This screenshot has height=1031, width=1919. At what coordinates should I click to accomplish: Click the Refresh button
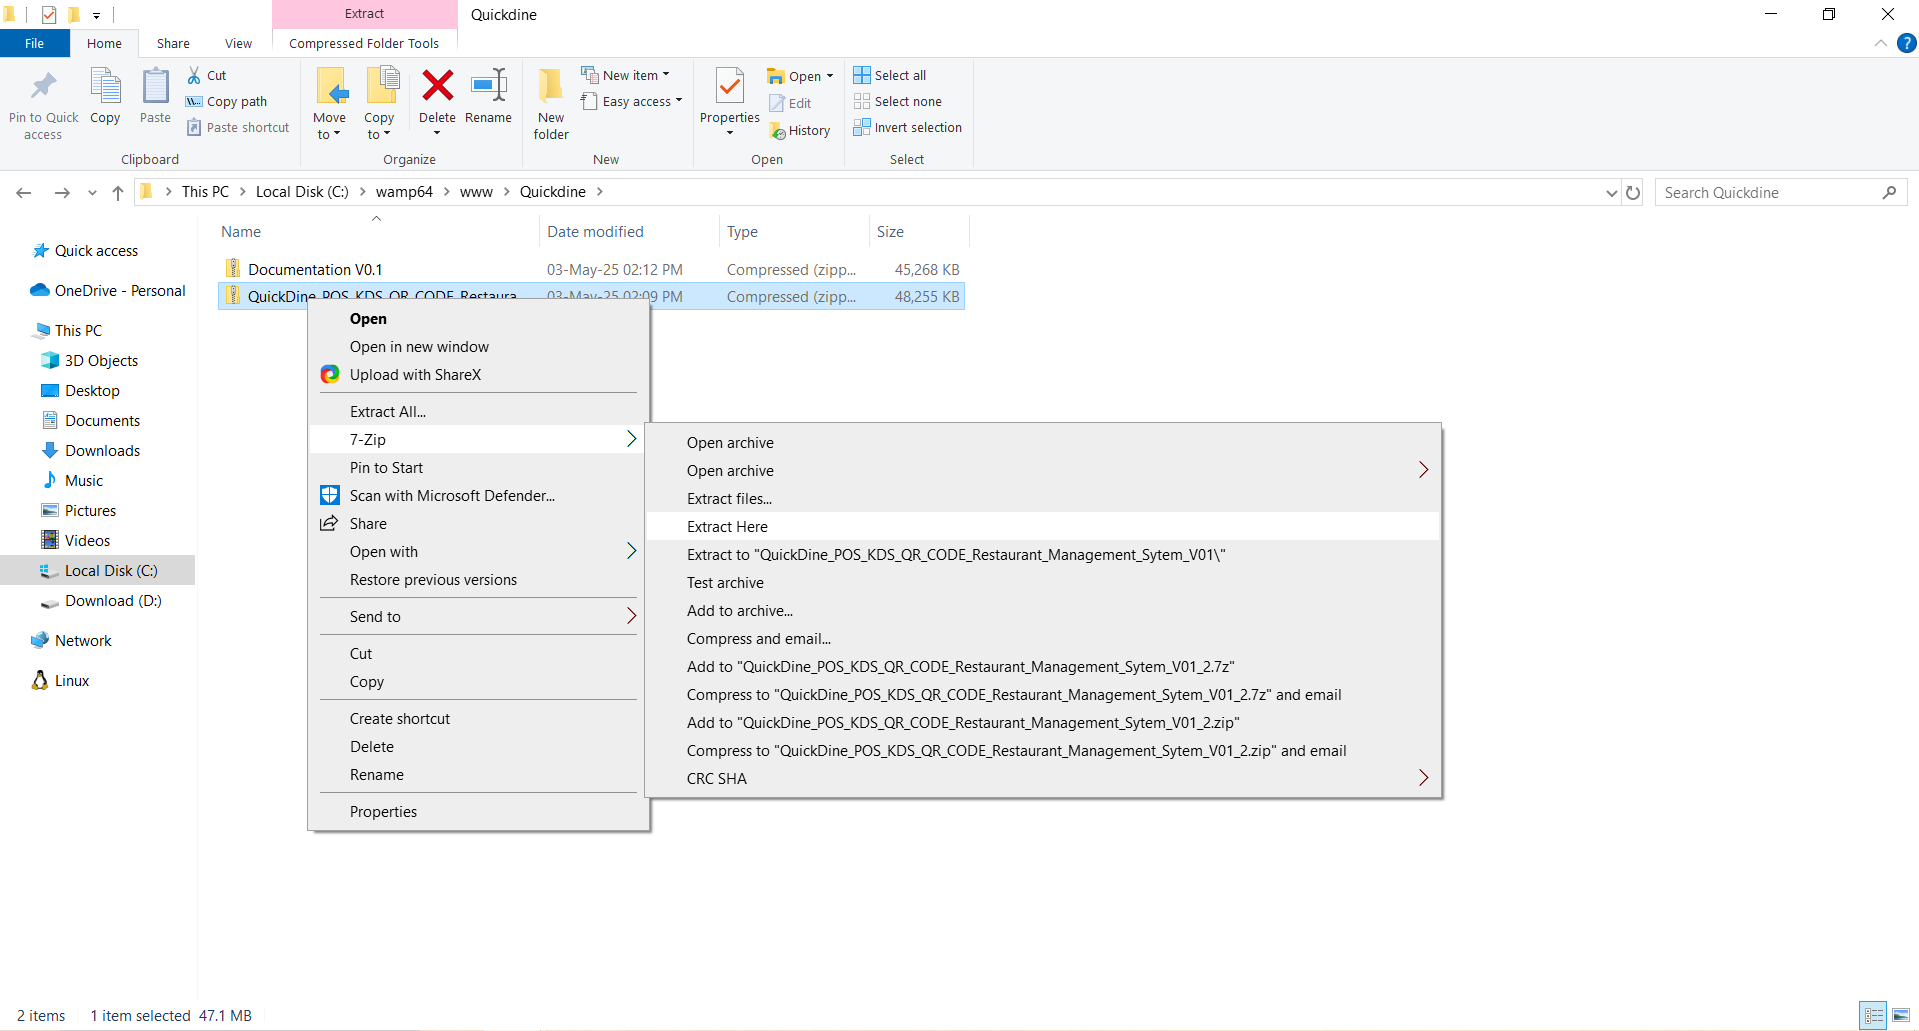[x=1633, y=193]
